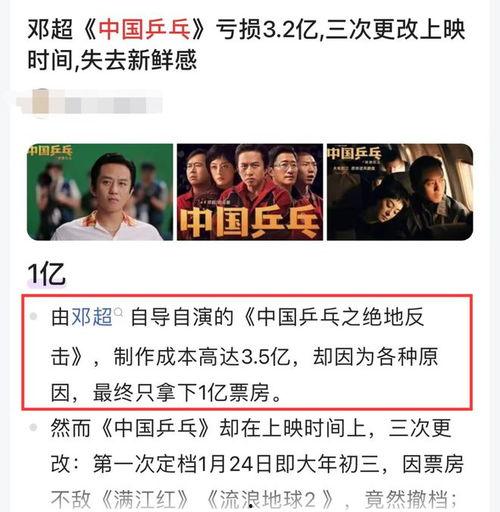500x512 pixels.
Task: Click the paragraph starting 然而《中国乒乓》
Action: pos(257,464)
